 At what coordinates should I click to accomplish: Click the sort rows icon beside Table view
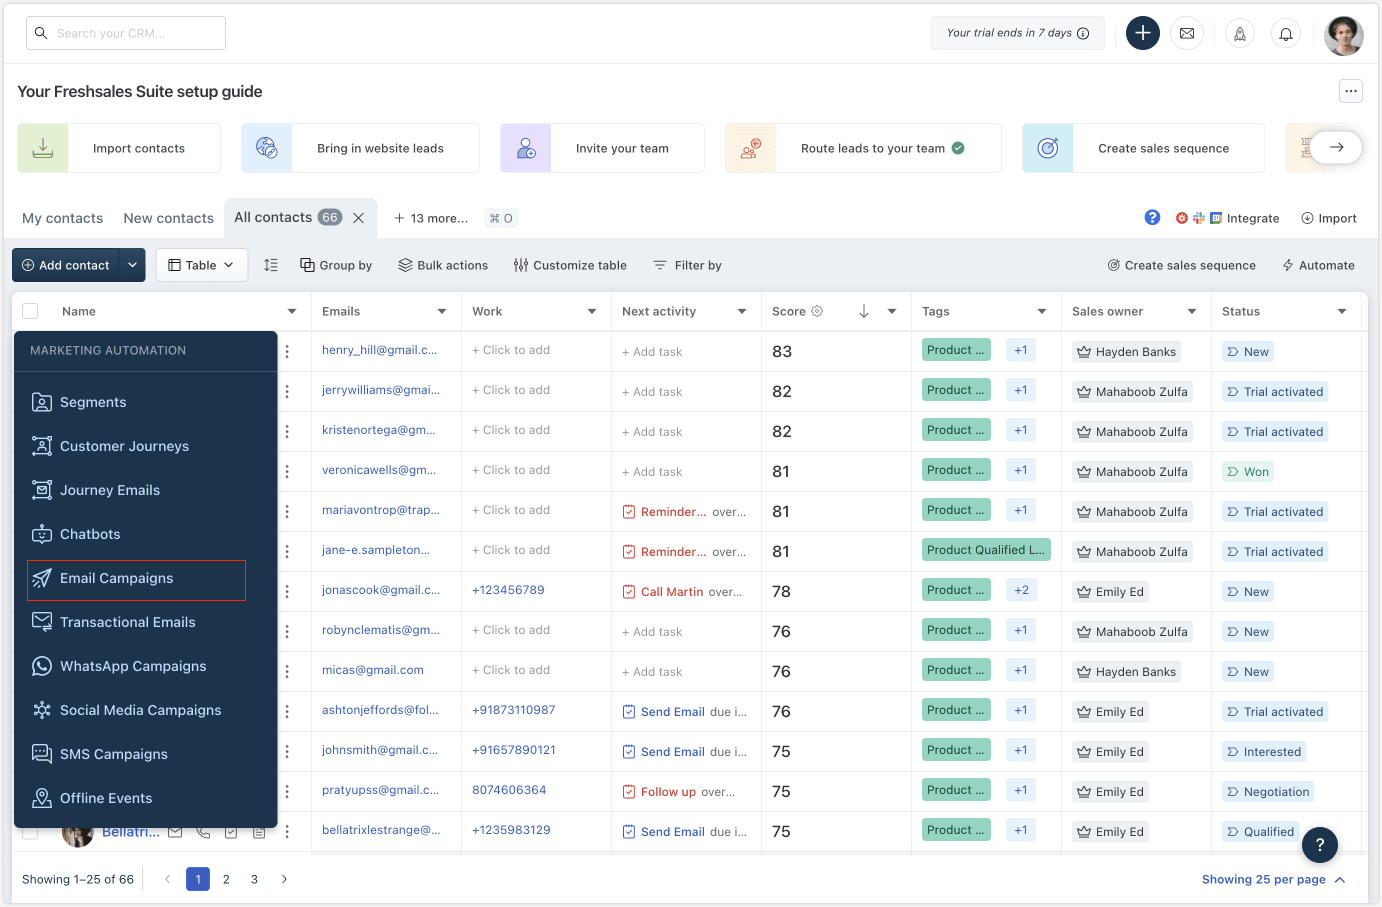270,264
